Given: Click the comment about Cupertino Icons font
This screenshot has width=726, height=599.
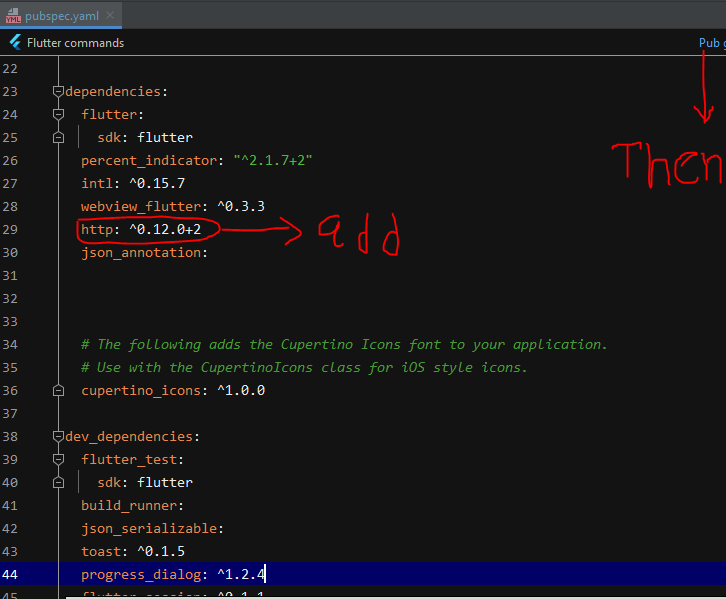Looking at the screenshot, I should point(344,344).
